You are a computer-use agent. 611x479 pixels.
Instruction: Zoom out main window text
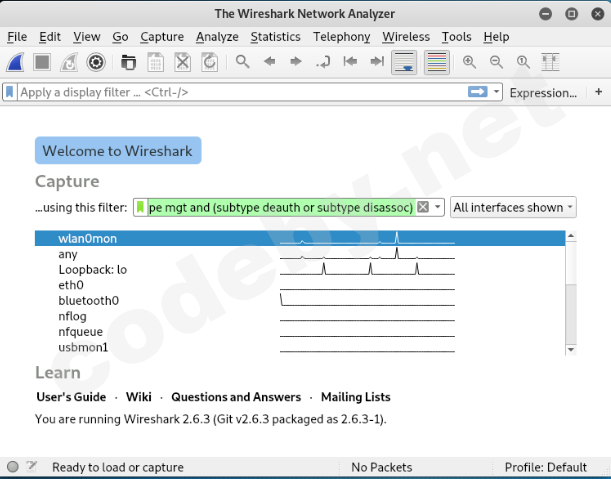click(496, 62)
